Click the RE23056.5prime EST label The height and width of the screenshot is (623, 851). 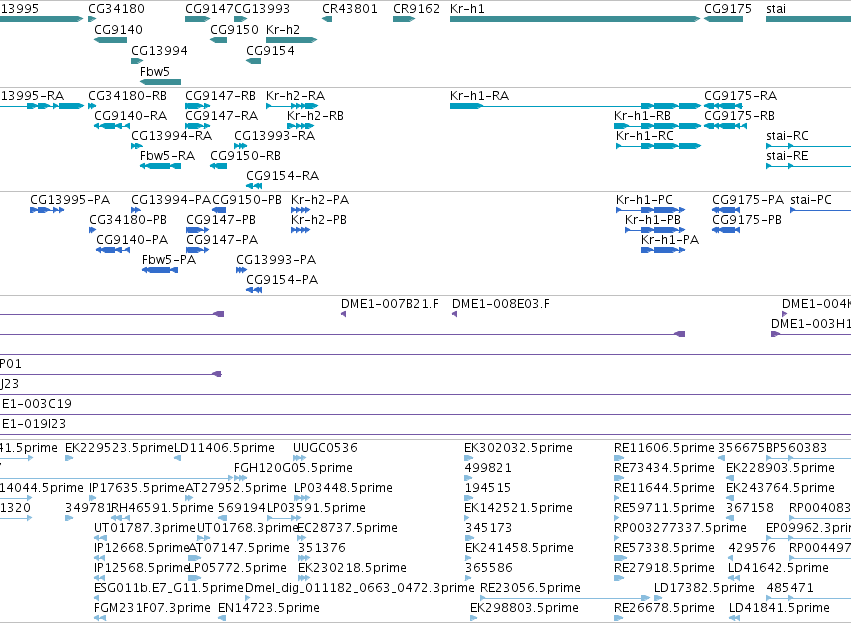tap(530, 588)
